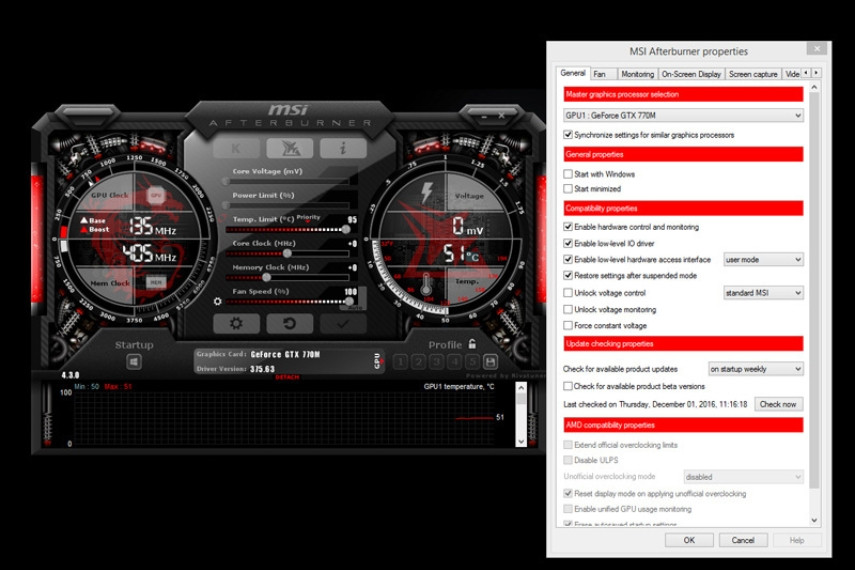Switch to the General tab

573,73
